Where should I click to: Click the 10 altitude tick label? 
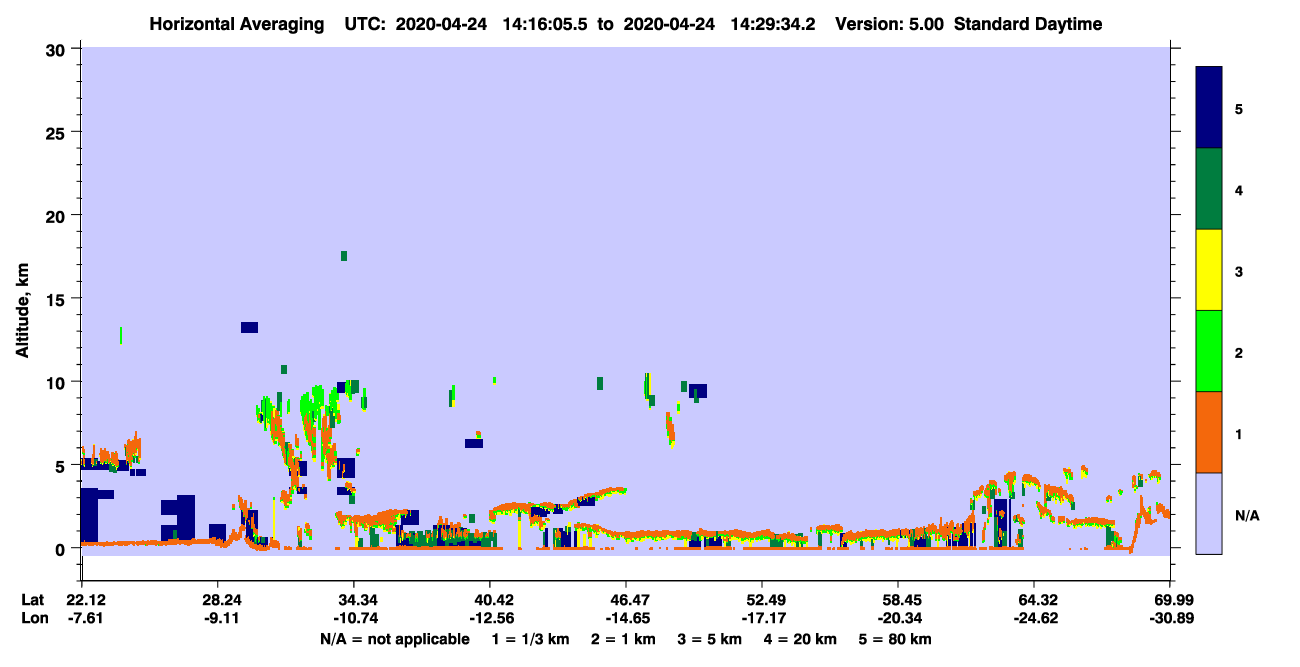click(58, 382)
